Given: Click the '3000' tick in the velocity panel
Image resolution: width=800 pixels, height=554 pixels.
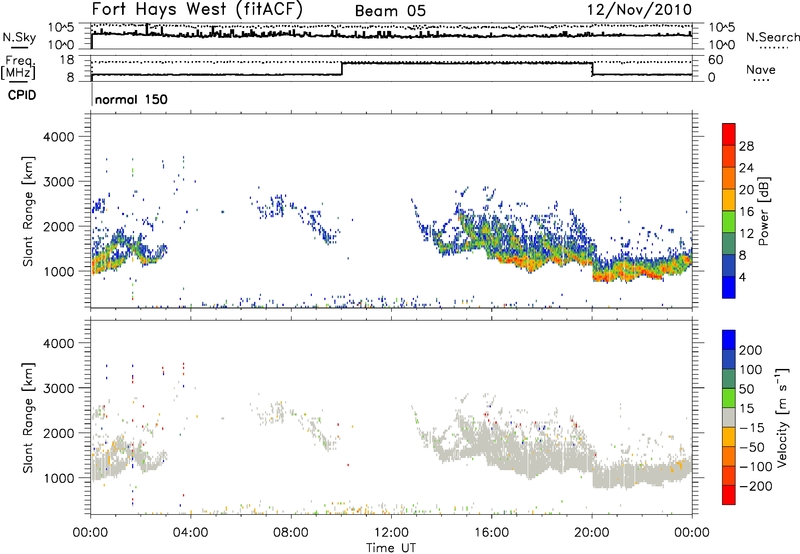Looking at the screenshot, I should pyautogui.click(x=58, y=388).
